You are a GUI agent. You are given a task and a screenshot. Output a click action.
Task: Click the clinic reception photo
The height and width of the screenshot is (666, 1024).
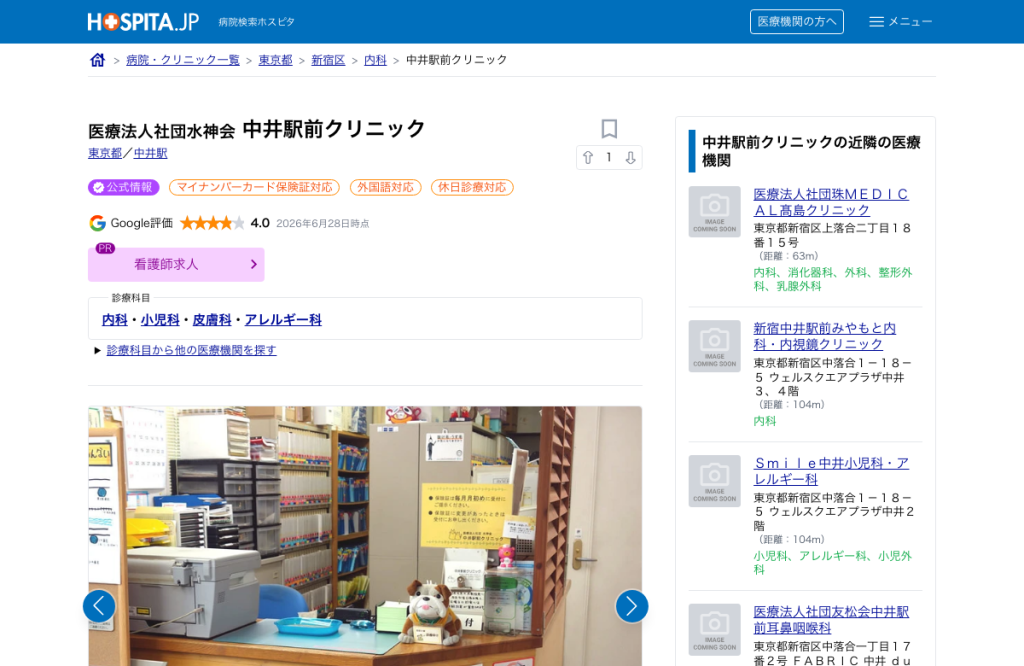click(365, 536)
